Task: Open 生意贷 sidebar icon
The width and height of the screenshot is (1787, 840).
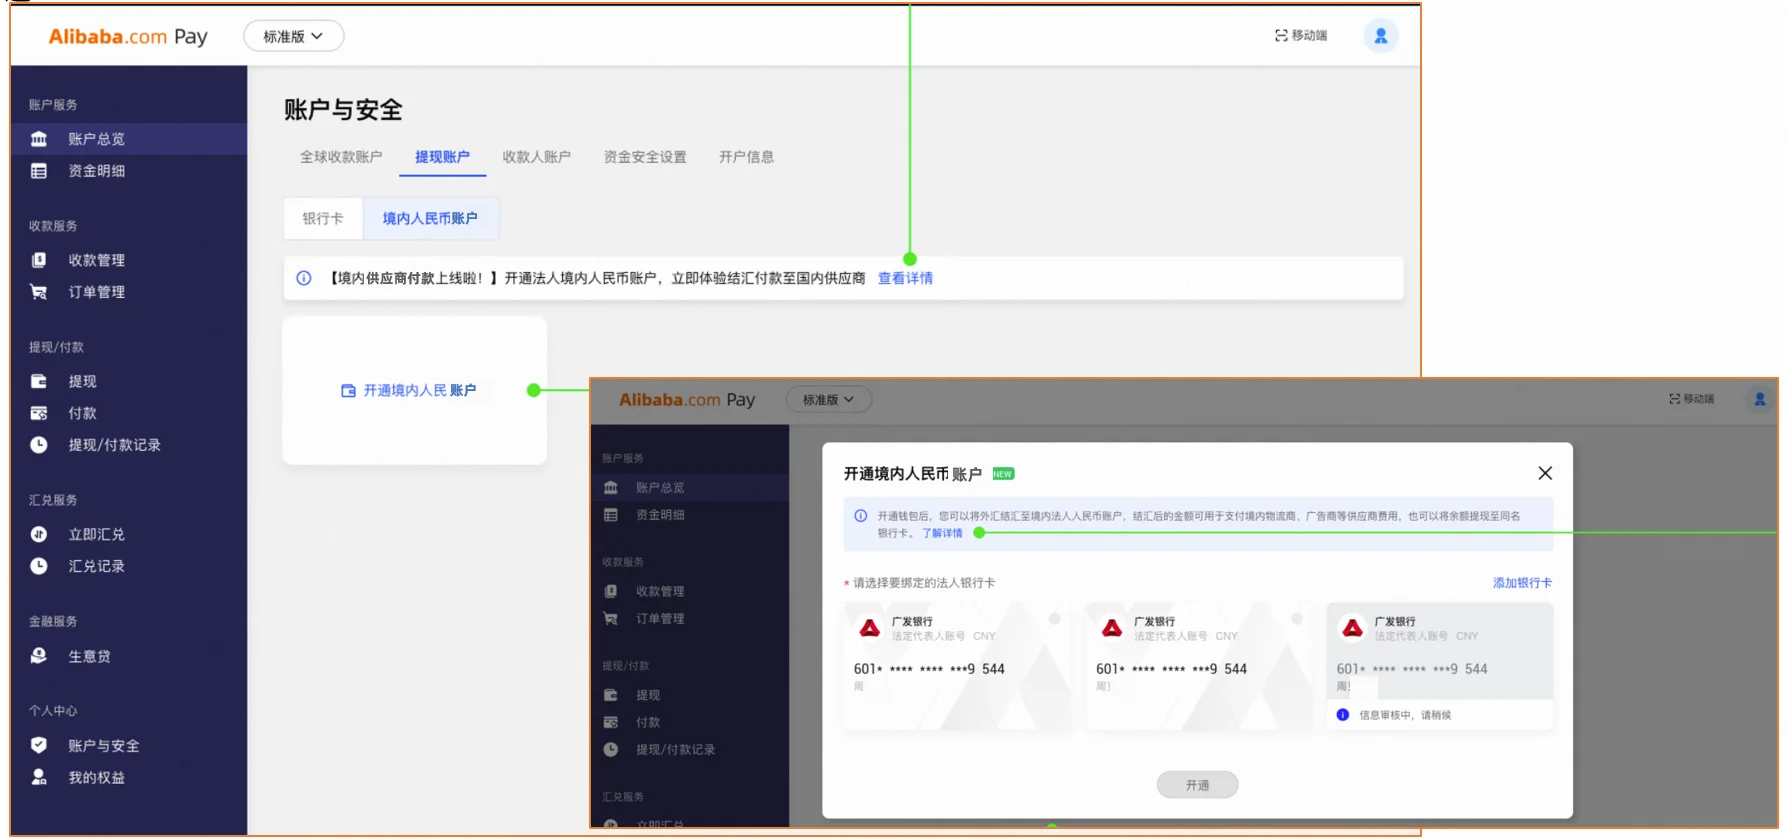Action: tap(39, 656)
